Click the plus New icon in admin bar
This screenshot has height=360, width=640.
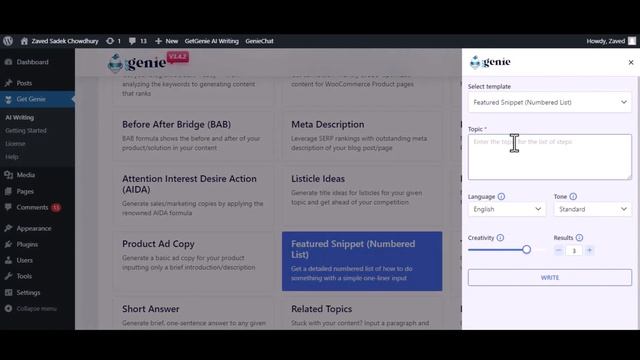158,41
